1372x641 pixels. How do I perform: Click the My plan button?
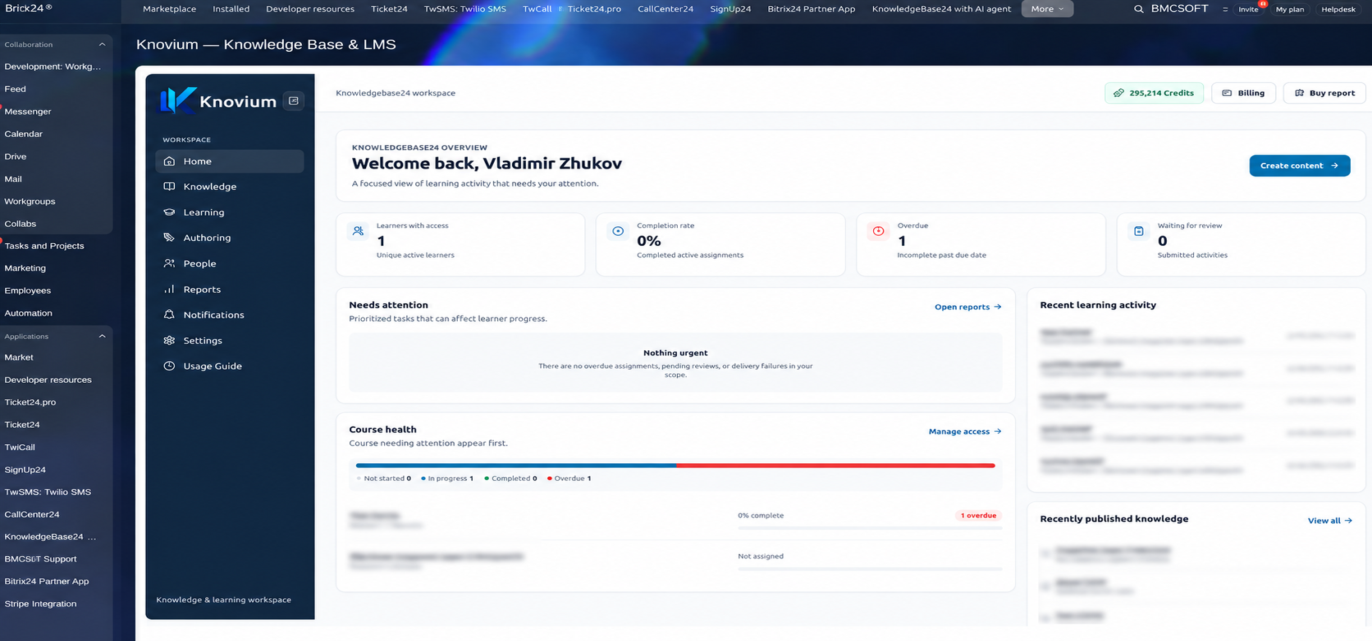coord(1290,9)
